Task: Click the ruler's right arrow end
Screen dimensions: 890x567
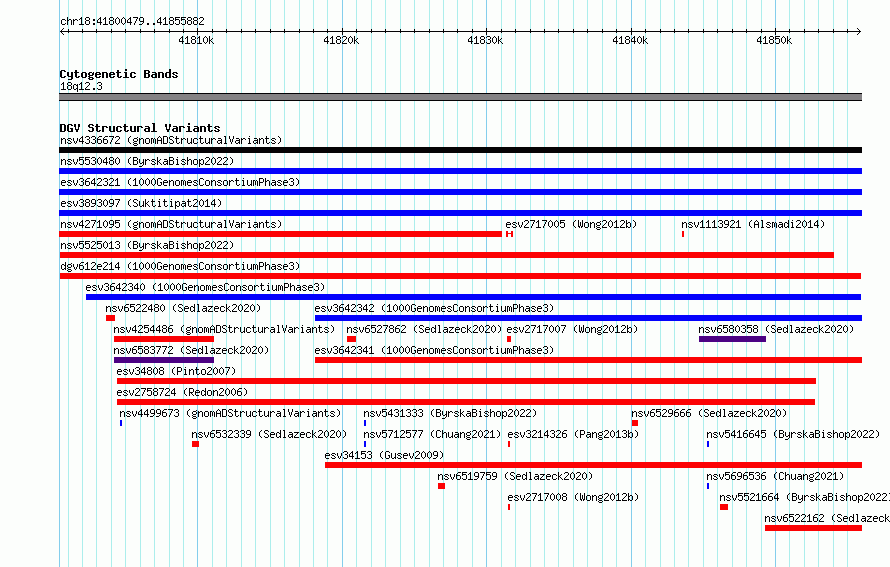Action: pyautogui.click(x=859, y=31)
